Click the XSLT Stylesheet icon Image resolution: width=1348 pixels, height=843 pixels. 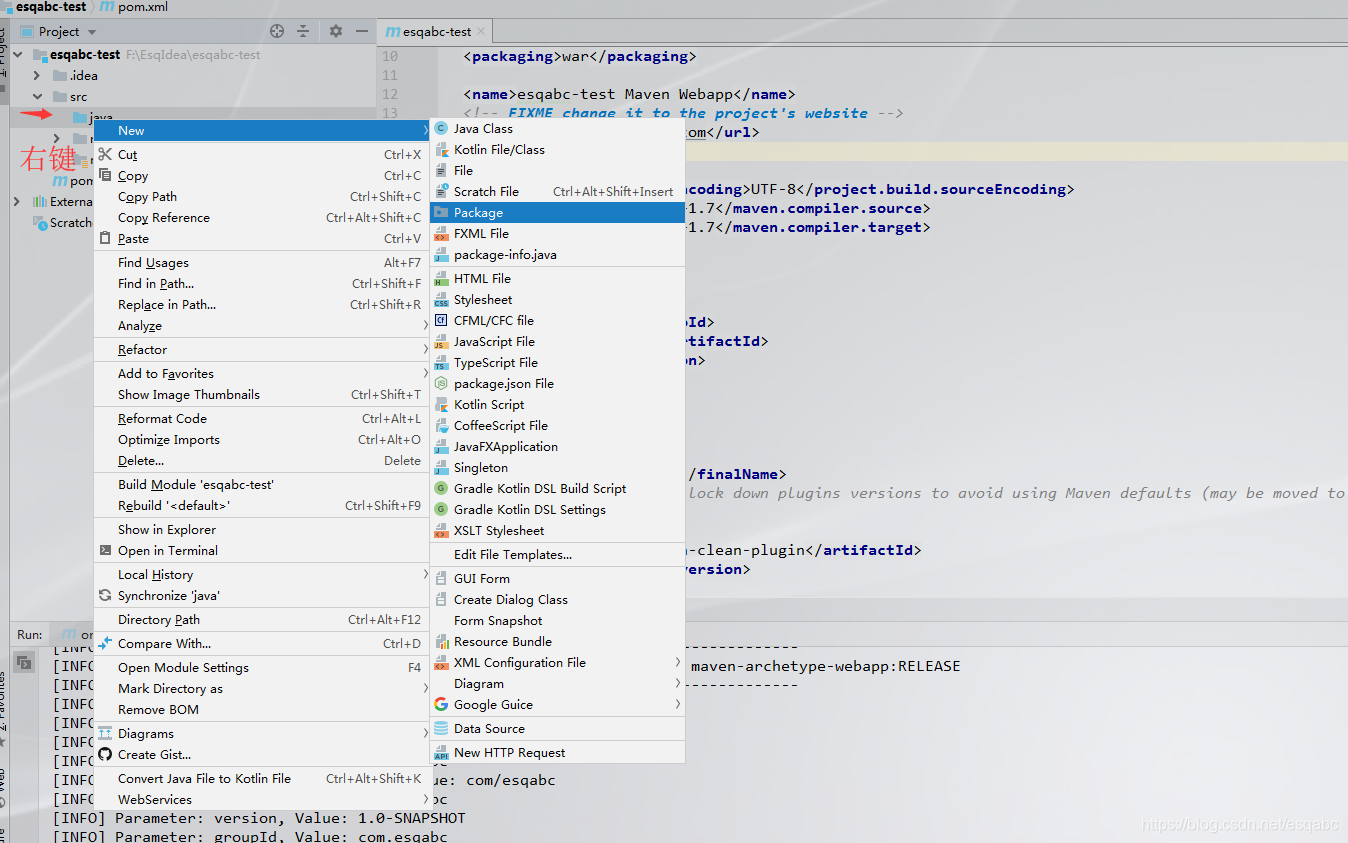441,531
